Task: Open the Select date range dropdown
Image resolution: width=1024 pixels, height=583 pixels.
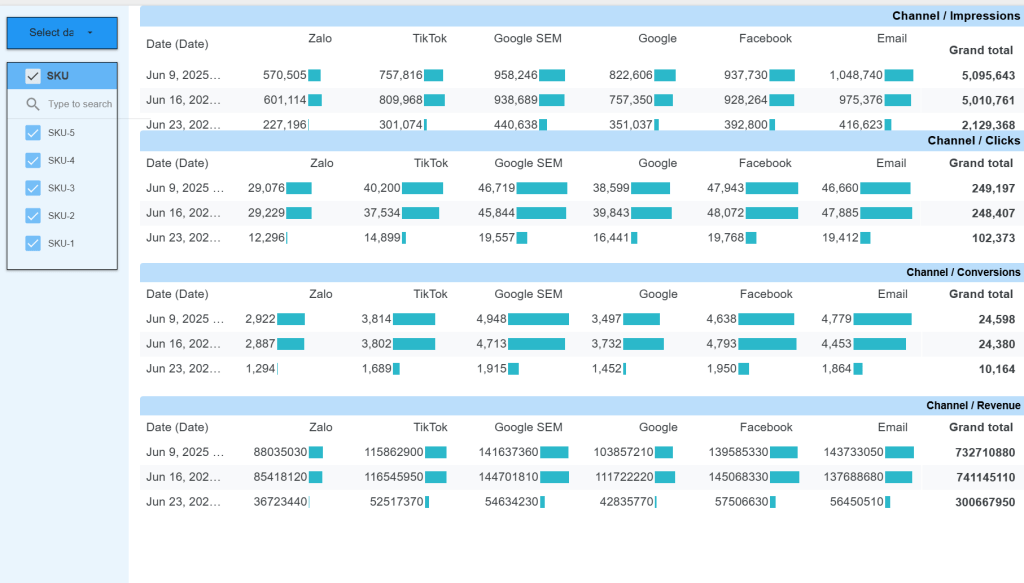Action: 62,33
